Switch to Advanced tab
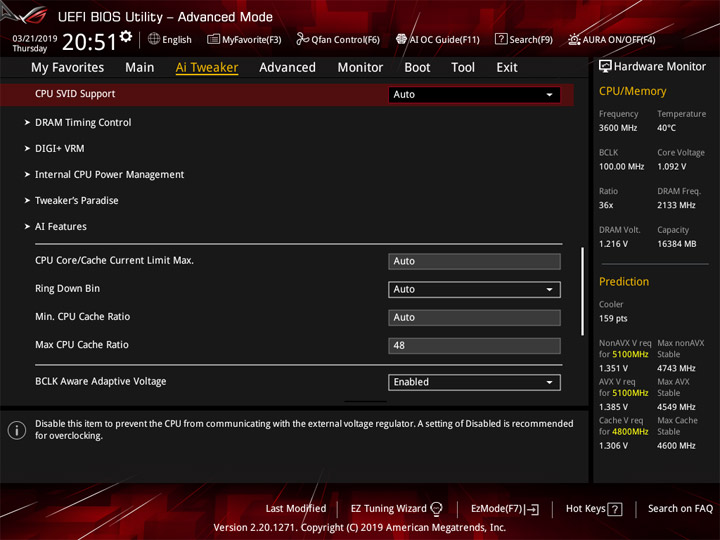 tap(287, 68)
